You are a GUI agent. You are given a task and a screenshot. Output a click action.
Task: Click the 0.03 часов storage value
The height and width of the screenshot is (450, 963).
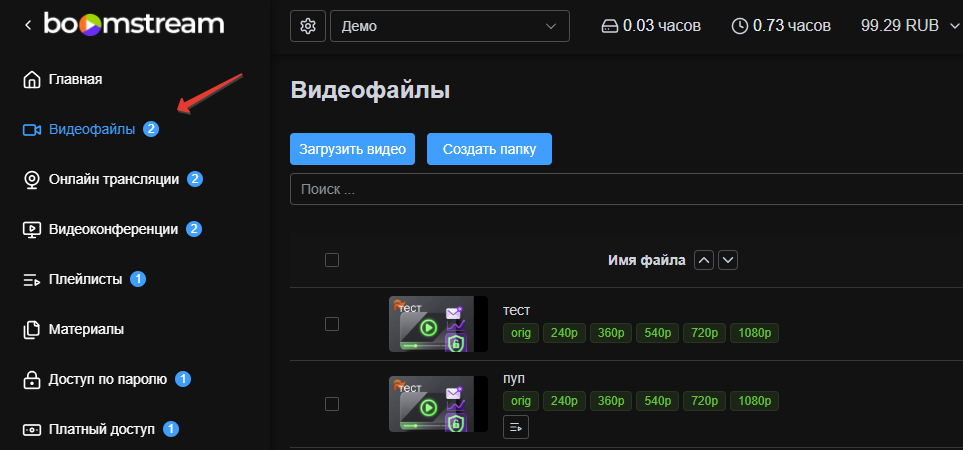coord(661,26)
